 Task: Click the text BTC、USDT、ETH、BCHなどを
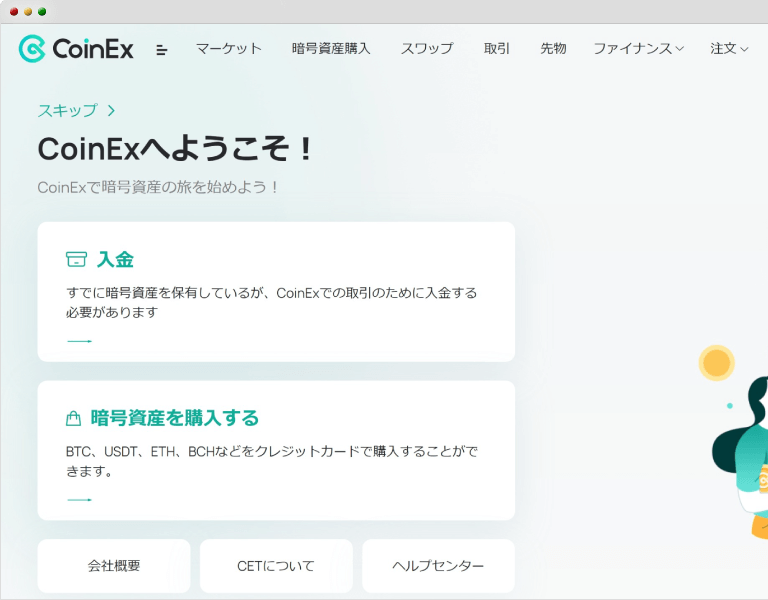point(271,461)
